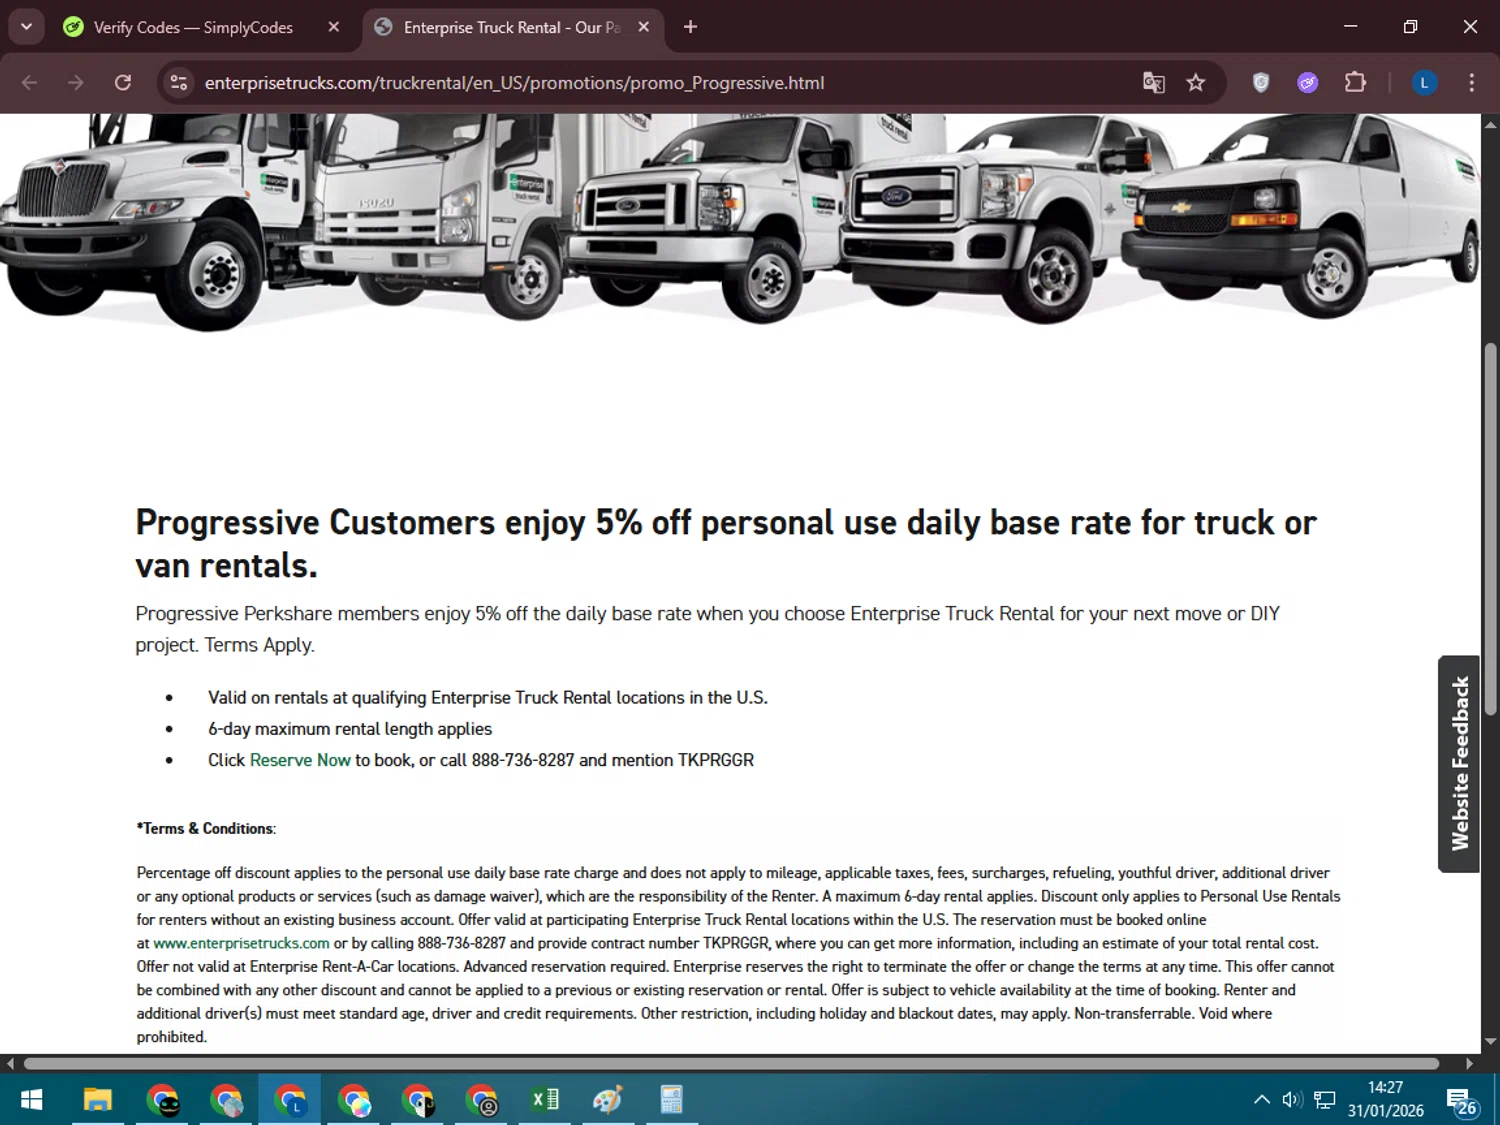This screenshot has width=1500, height=1125.
Task: Open Chrome three-dot menu
Action: 1471,83
